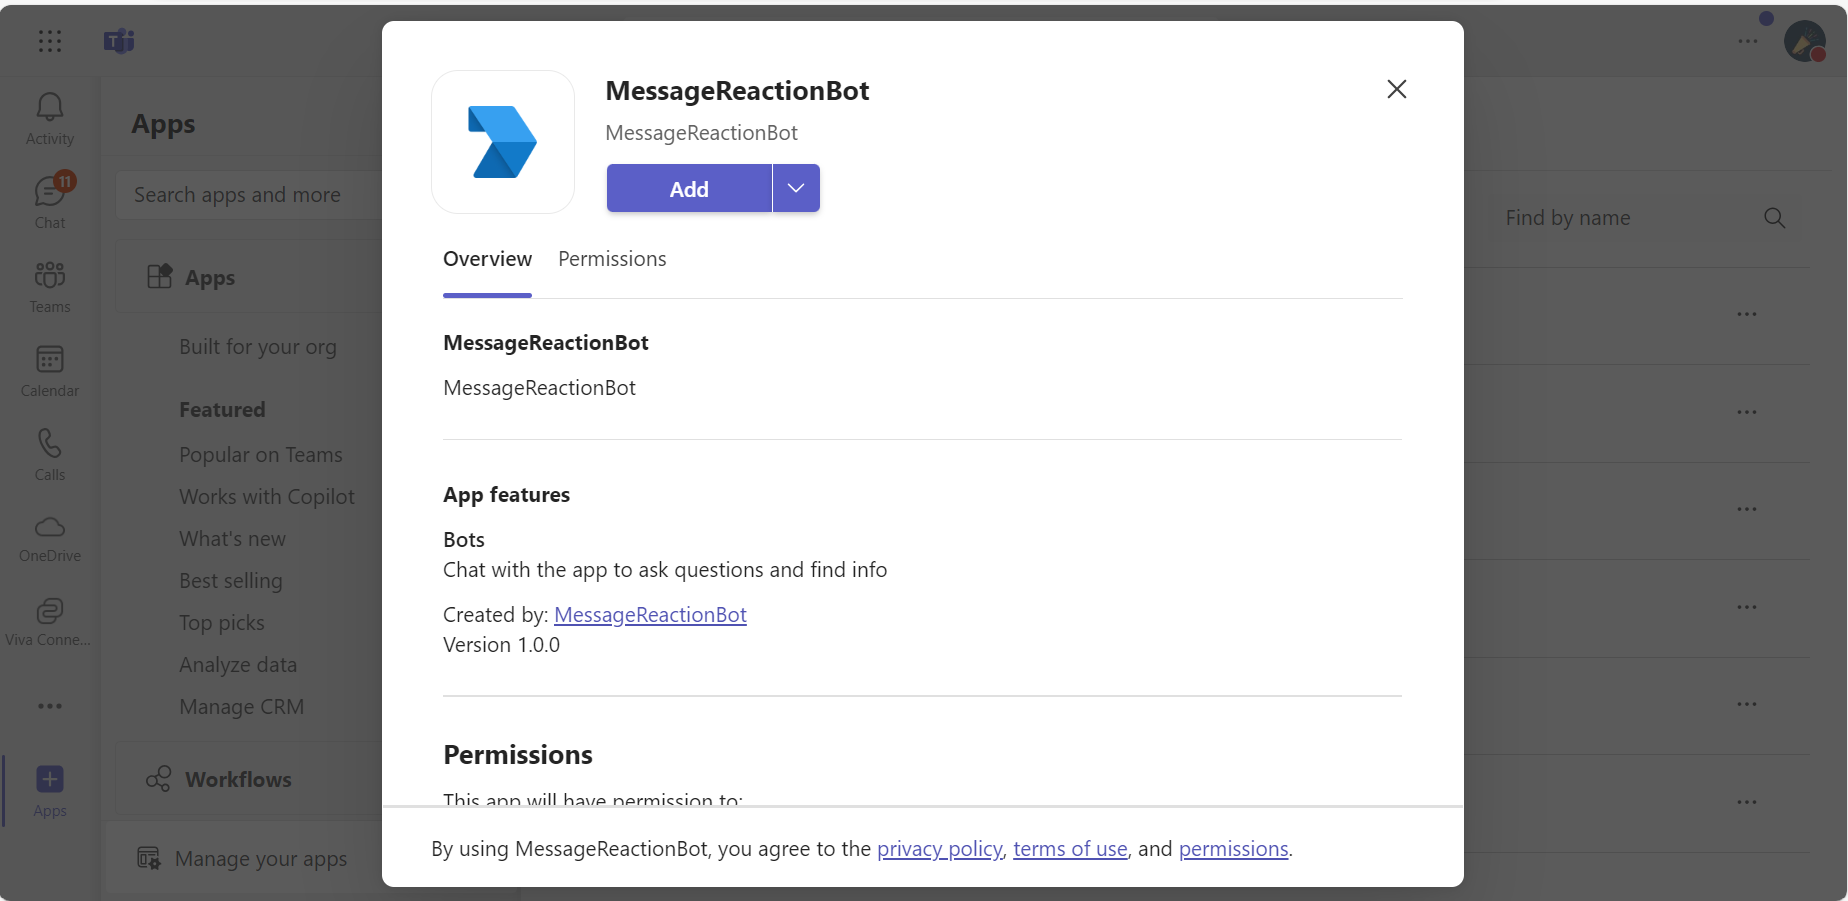1848x901 pixels.
Task: Select Works with Copilot category
Action: [267, 497]
